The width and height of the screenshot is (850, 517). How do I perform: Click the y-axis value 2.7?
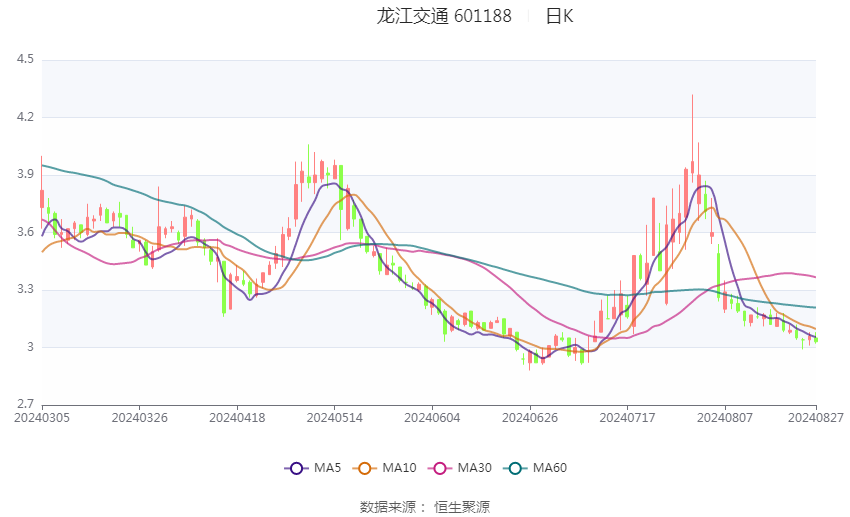pyautogui.click(x=25, y=404)
